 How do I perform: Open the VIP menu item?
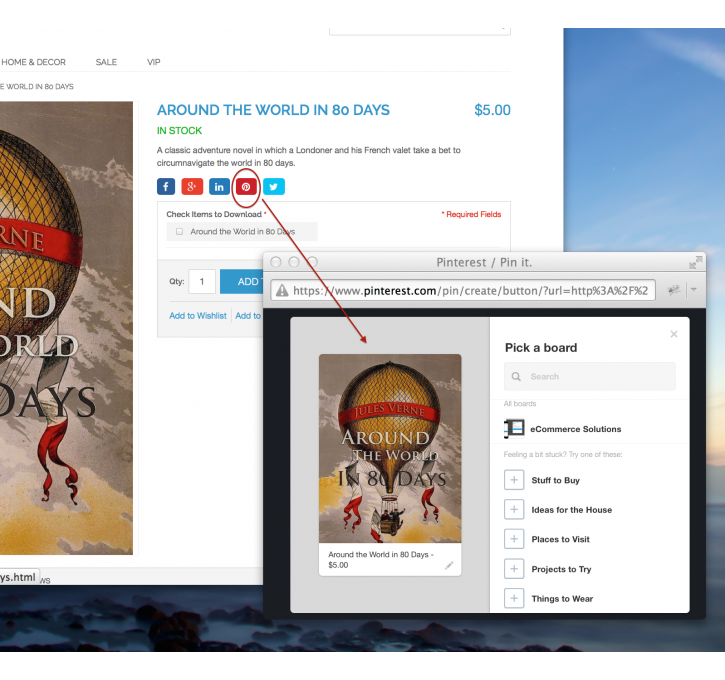pos(154,62)
